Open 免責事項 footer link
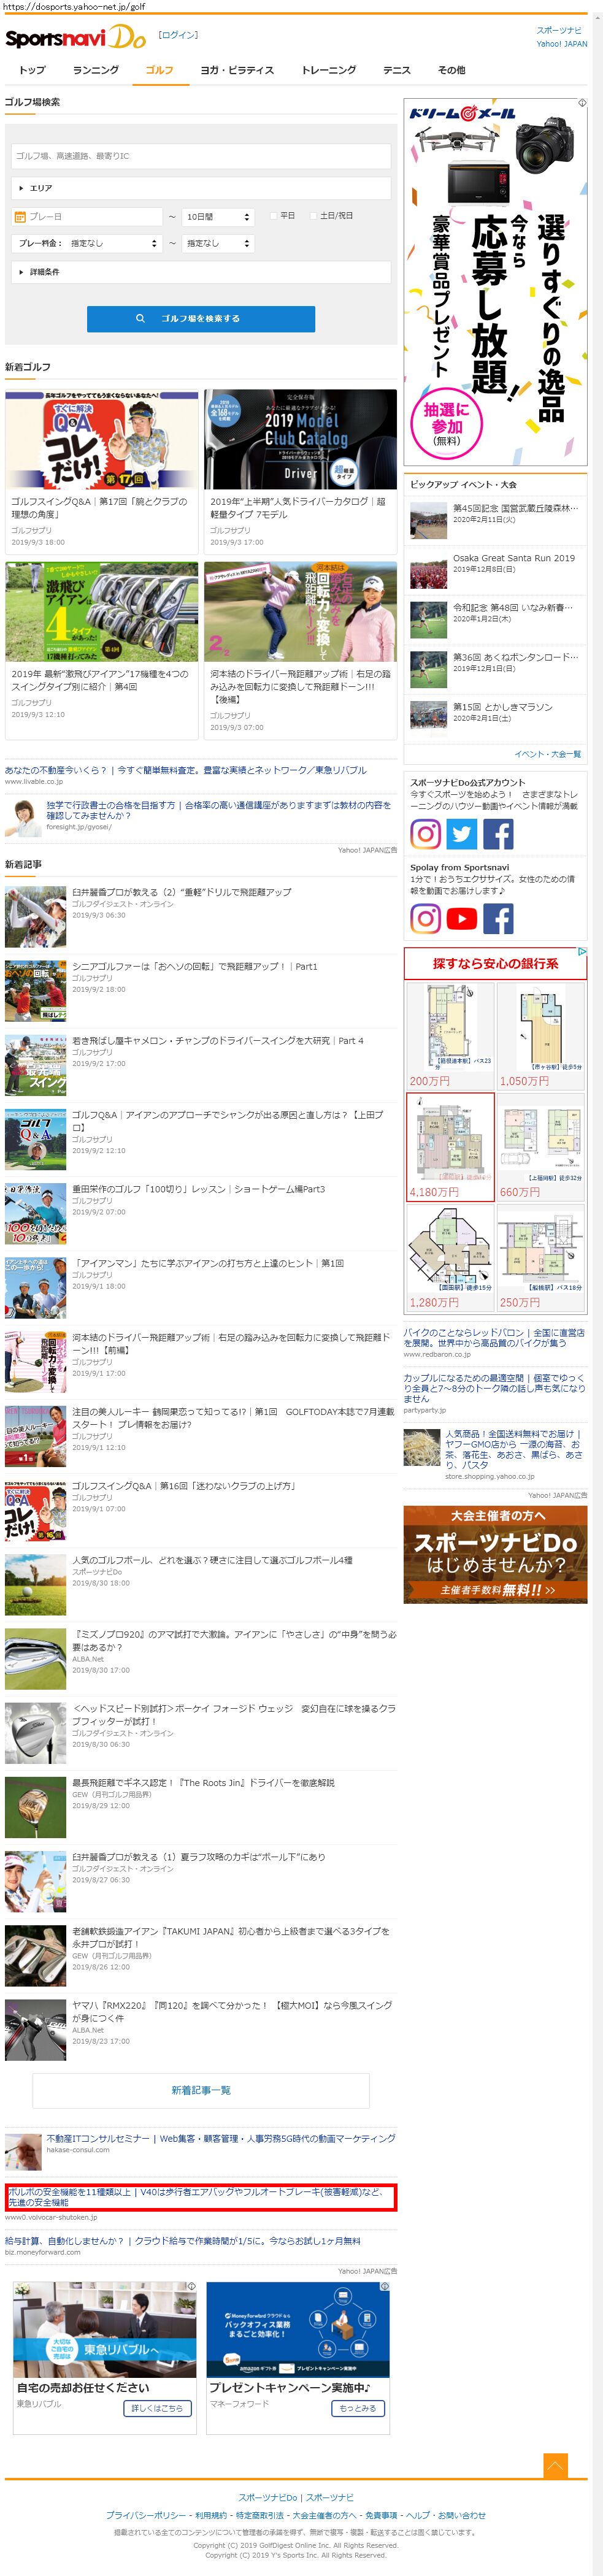The image size is (603, 2576). point(380,2514)
